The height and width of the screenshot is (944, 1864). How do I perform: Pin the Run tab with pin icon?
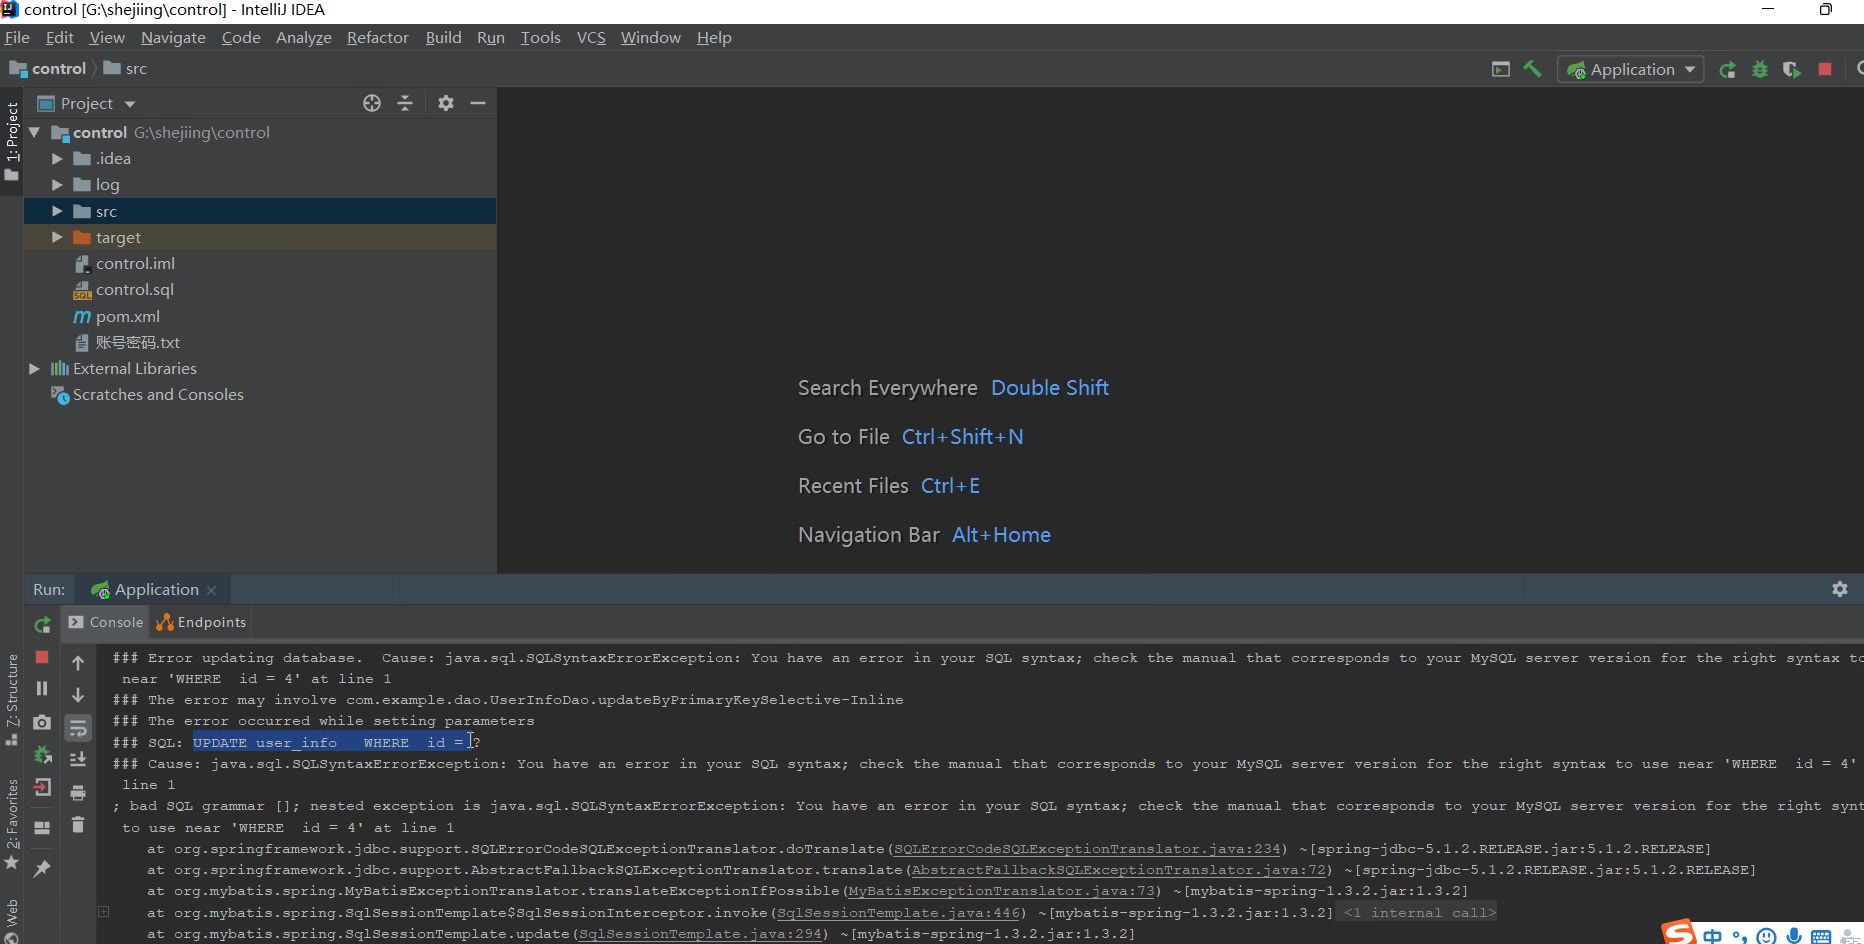(42, 869)
